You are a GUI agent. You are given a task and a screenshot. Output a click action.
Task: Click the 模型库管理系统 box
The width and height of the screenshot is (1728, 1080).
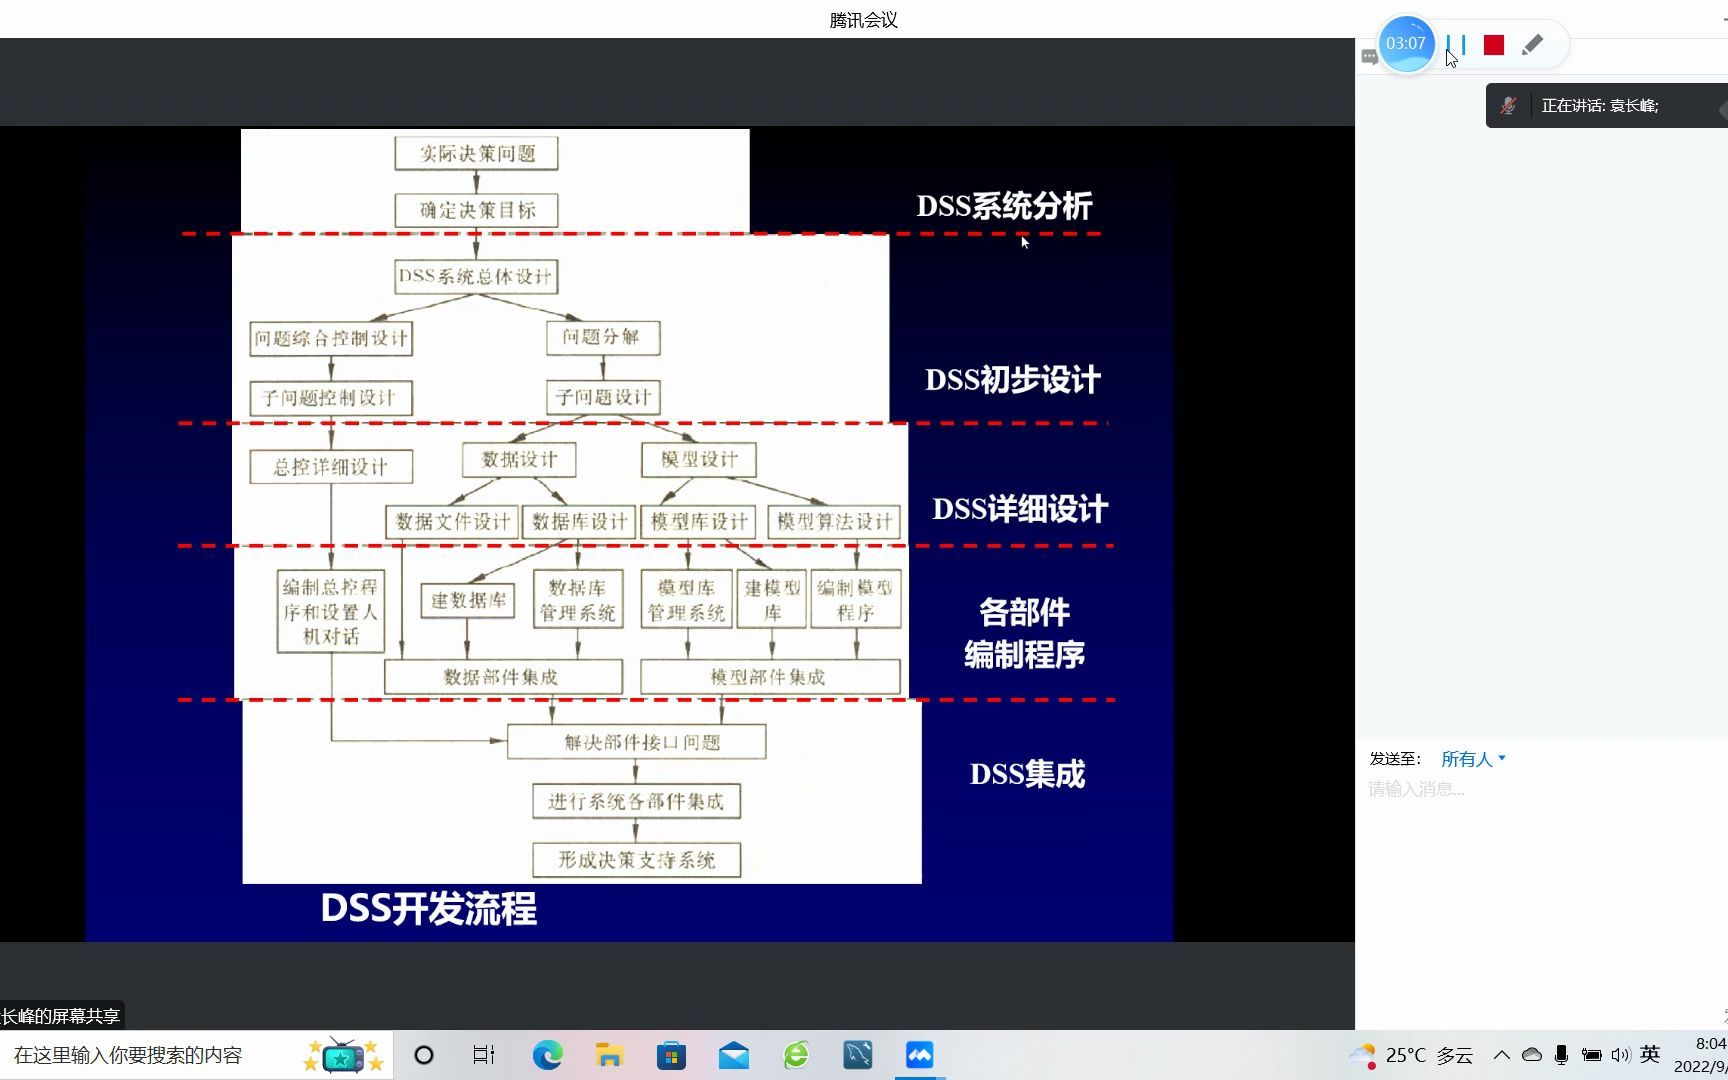[687, 599]
